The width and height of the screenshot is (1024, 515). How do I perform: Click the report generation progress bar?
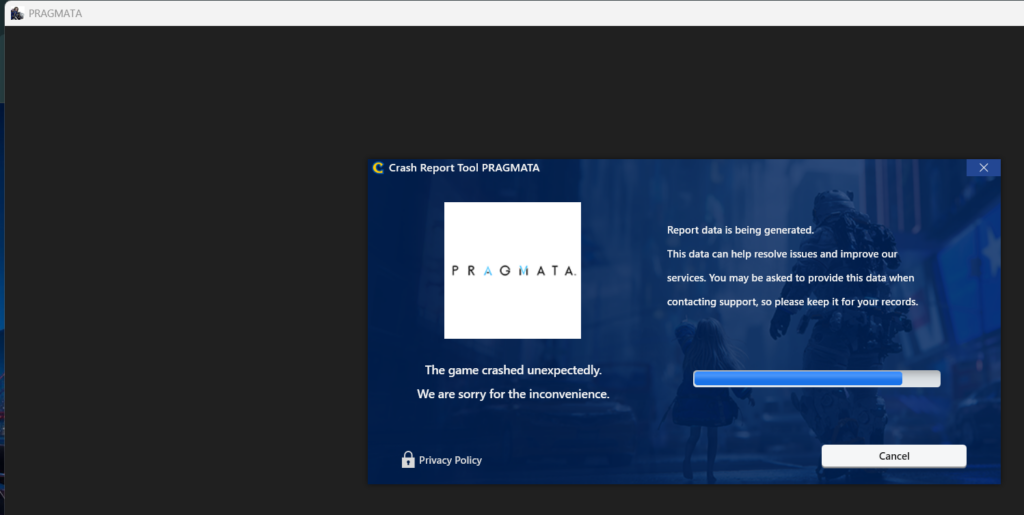pyautogui.click(x=816, y=379)
